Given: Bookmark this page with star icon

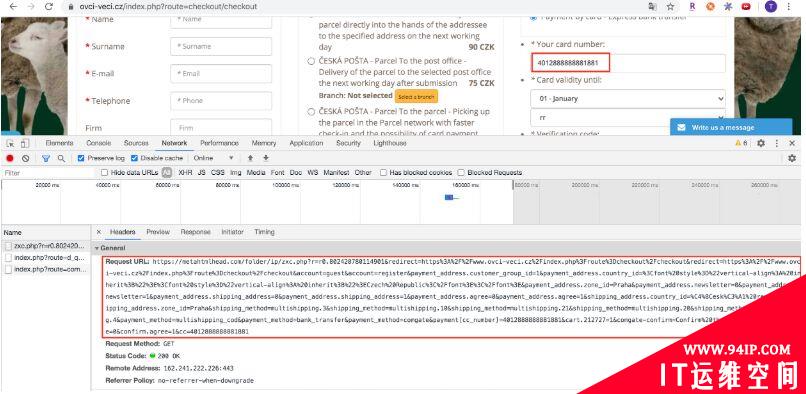Looking at the screenshot, I should (670, 7).
